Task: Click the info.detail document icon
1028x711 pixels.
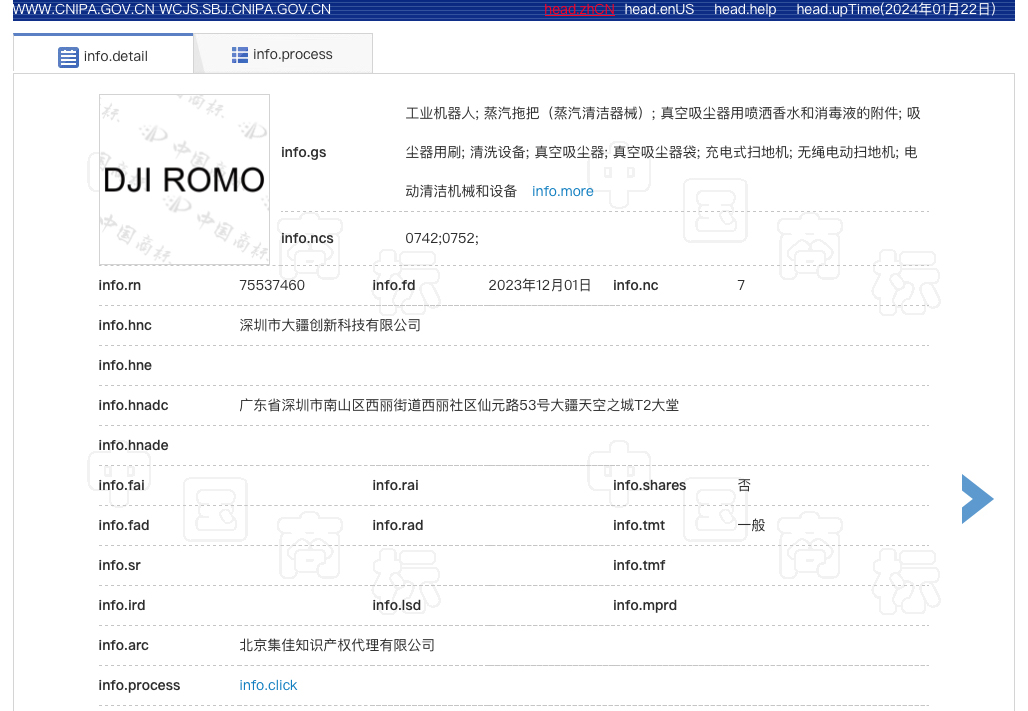Action: pos(68,57)
